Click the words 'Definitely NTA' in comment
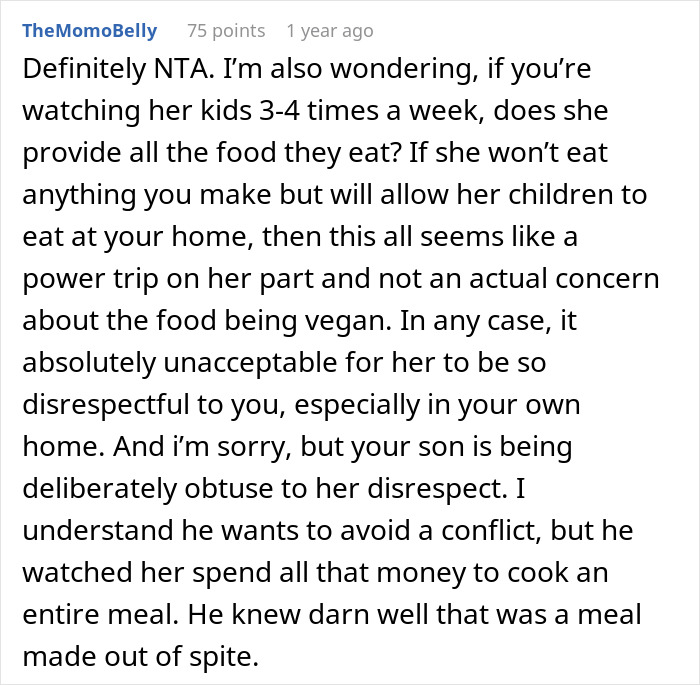Image resolution: width=700 pixels, height=685 pixels. tap(109, 73)
